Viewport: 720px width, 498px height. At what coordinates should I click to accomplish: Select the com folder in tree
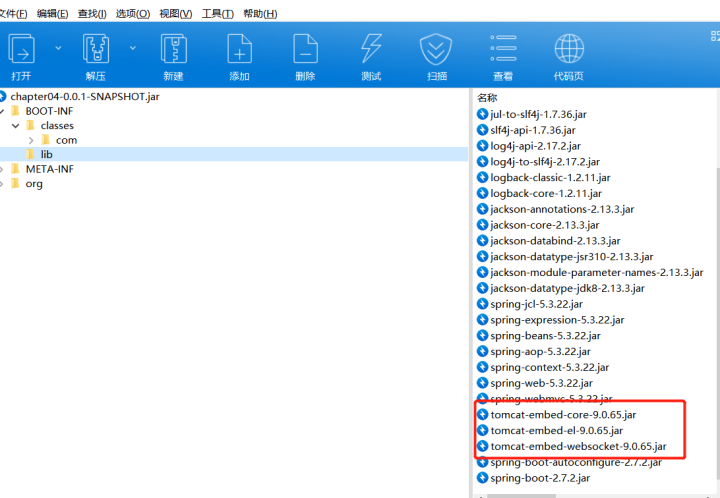click(66, 140)
